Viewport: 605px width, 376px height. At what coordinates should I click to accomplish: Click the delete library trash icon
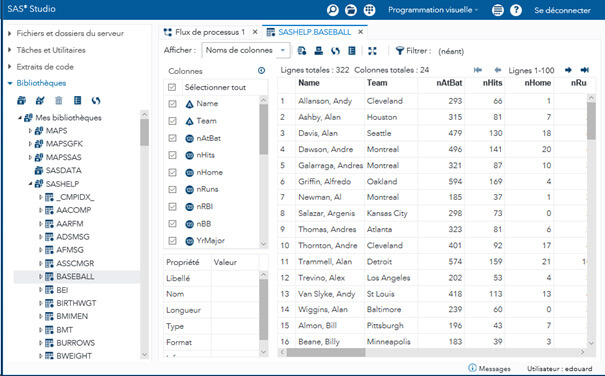(59, 101)
